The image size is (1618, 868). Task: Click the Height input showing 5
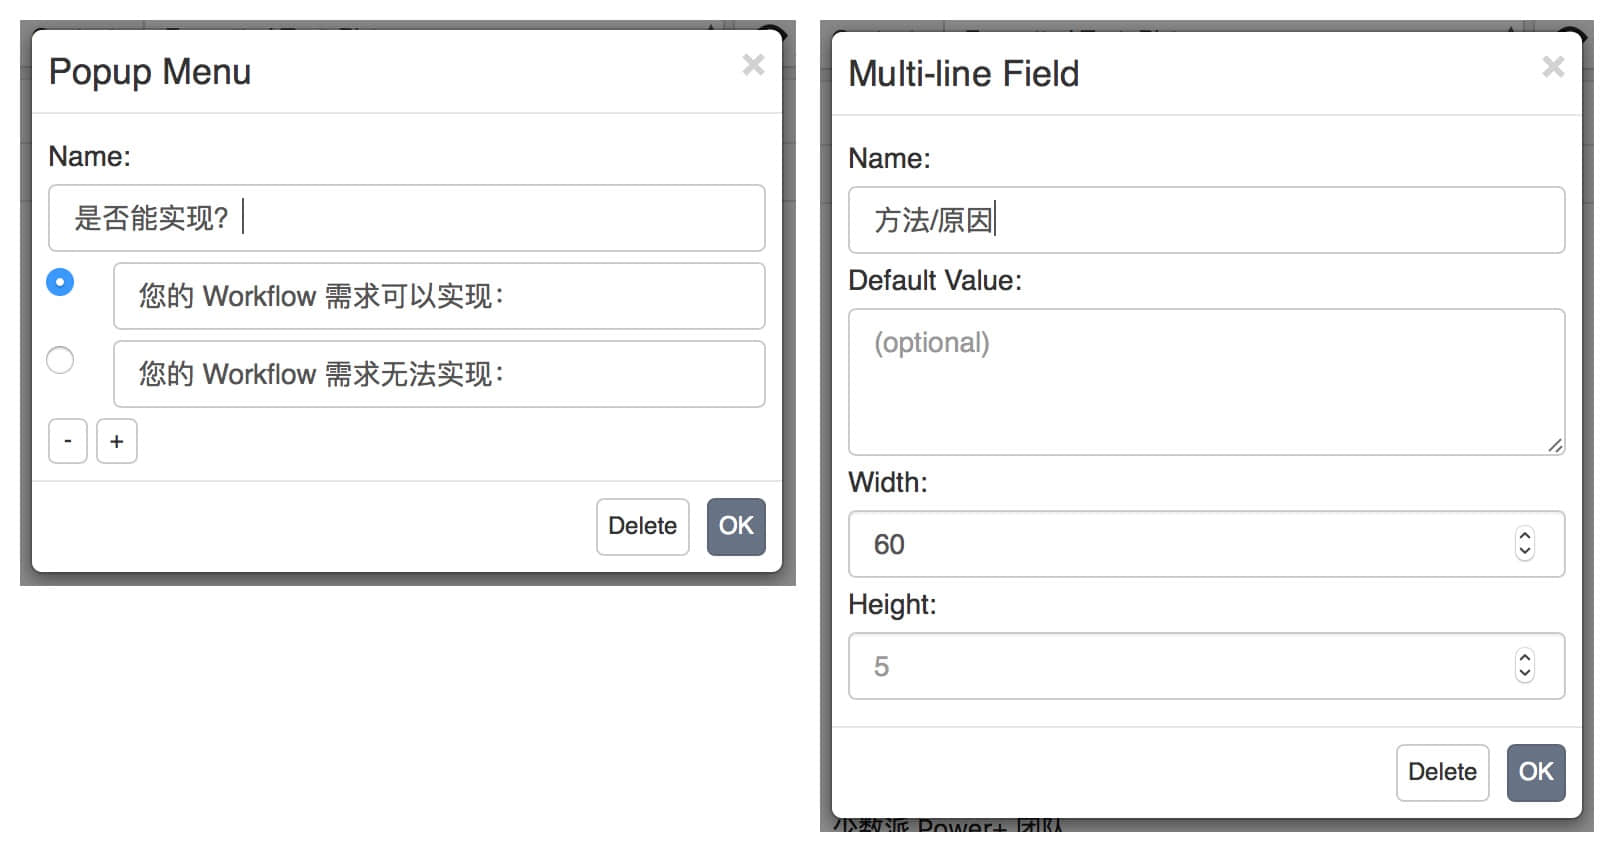(1180, 666)
